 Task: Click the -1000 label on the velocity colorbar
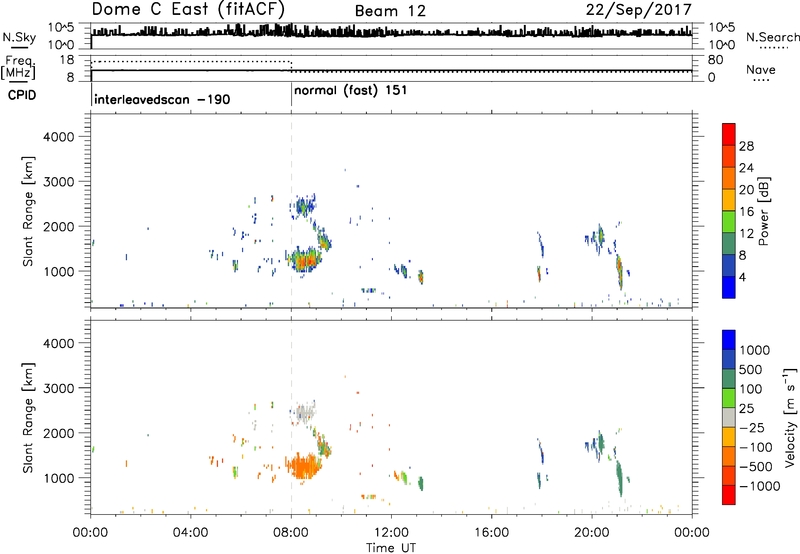(x=760, y=486)
